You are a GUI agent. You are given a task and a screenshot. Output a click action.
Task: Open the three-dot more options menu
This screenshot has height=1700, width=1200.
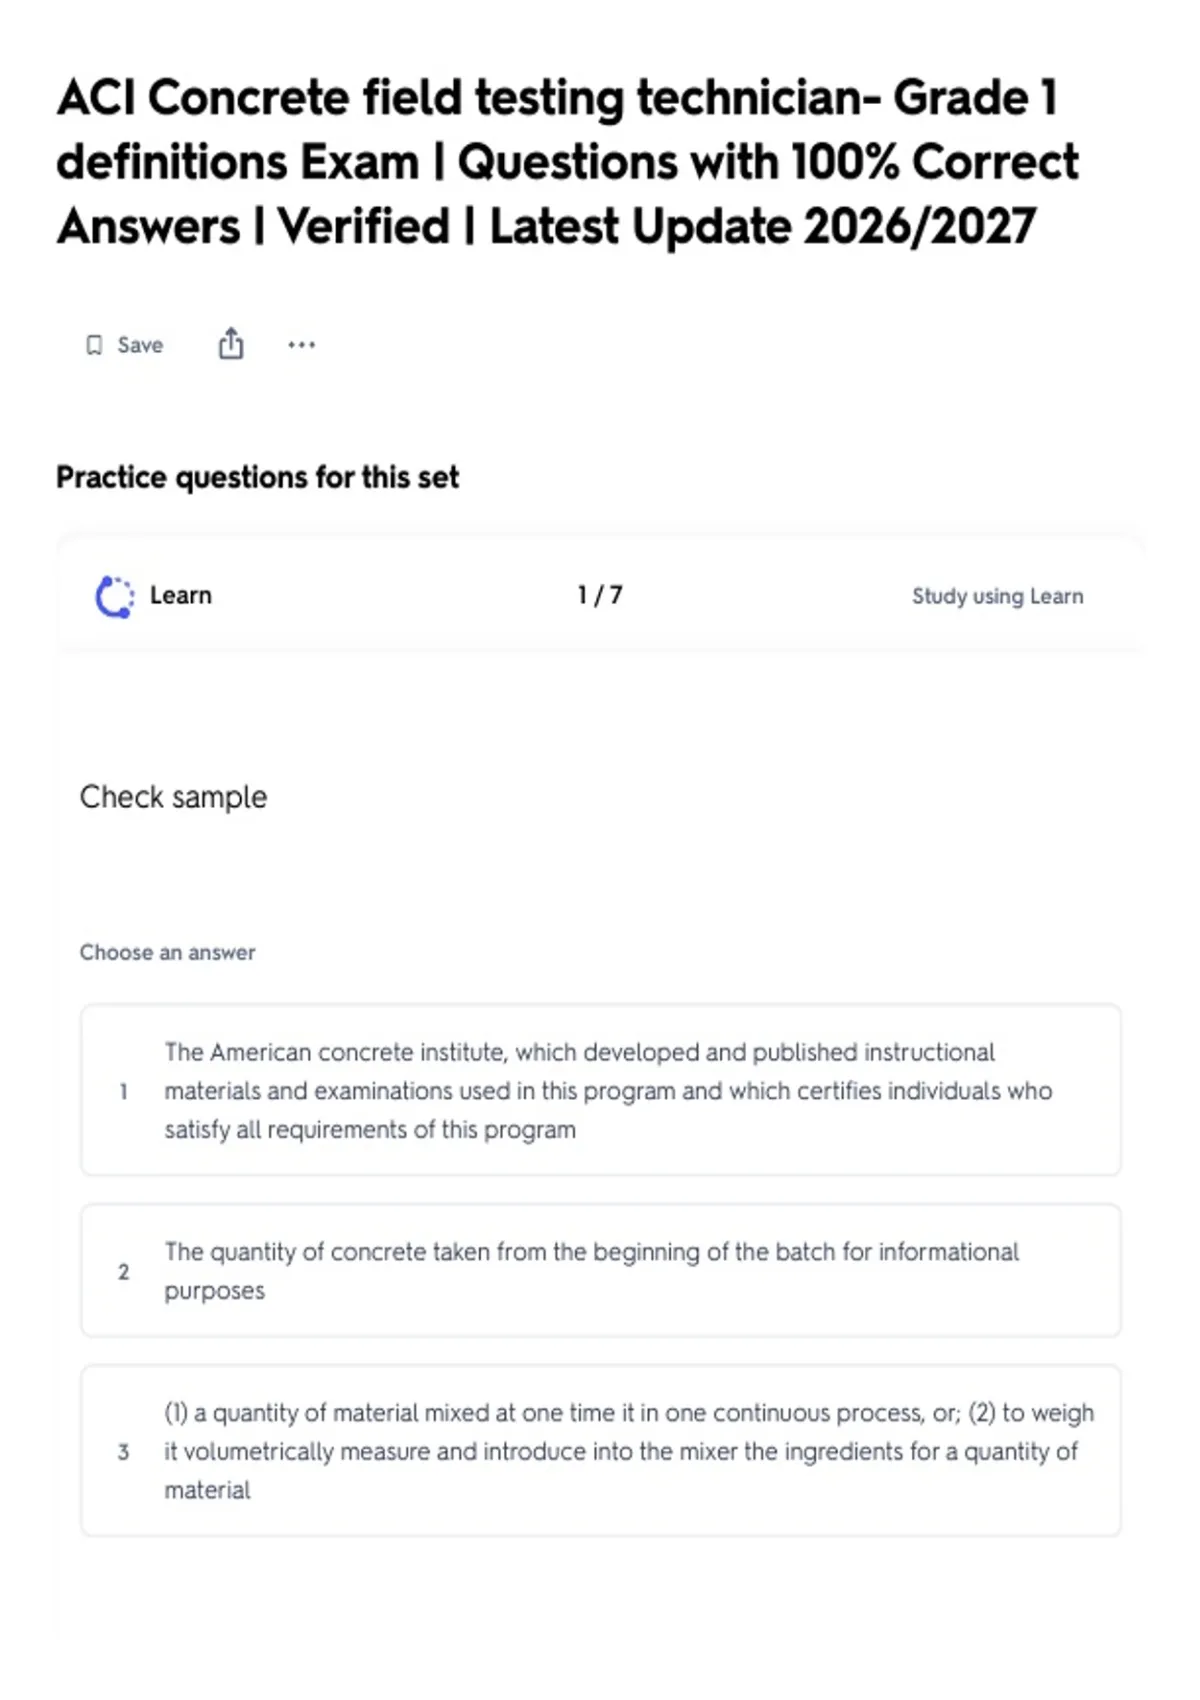301,345
